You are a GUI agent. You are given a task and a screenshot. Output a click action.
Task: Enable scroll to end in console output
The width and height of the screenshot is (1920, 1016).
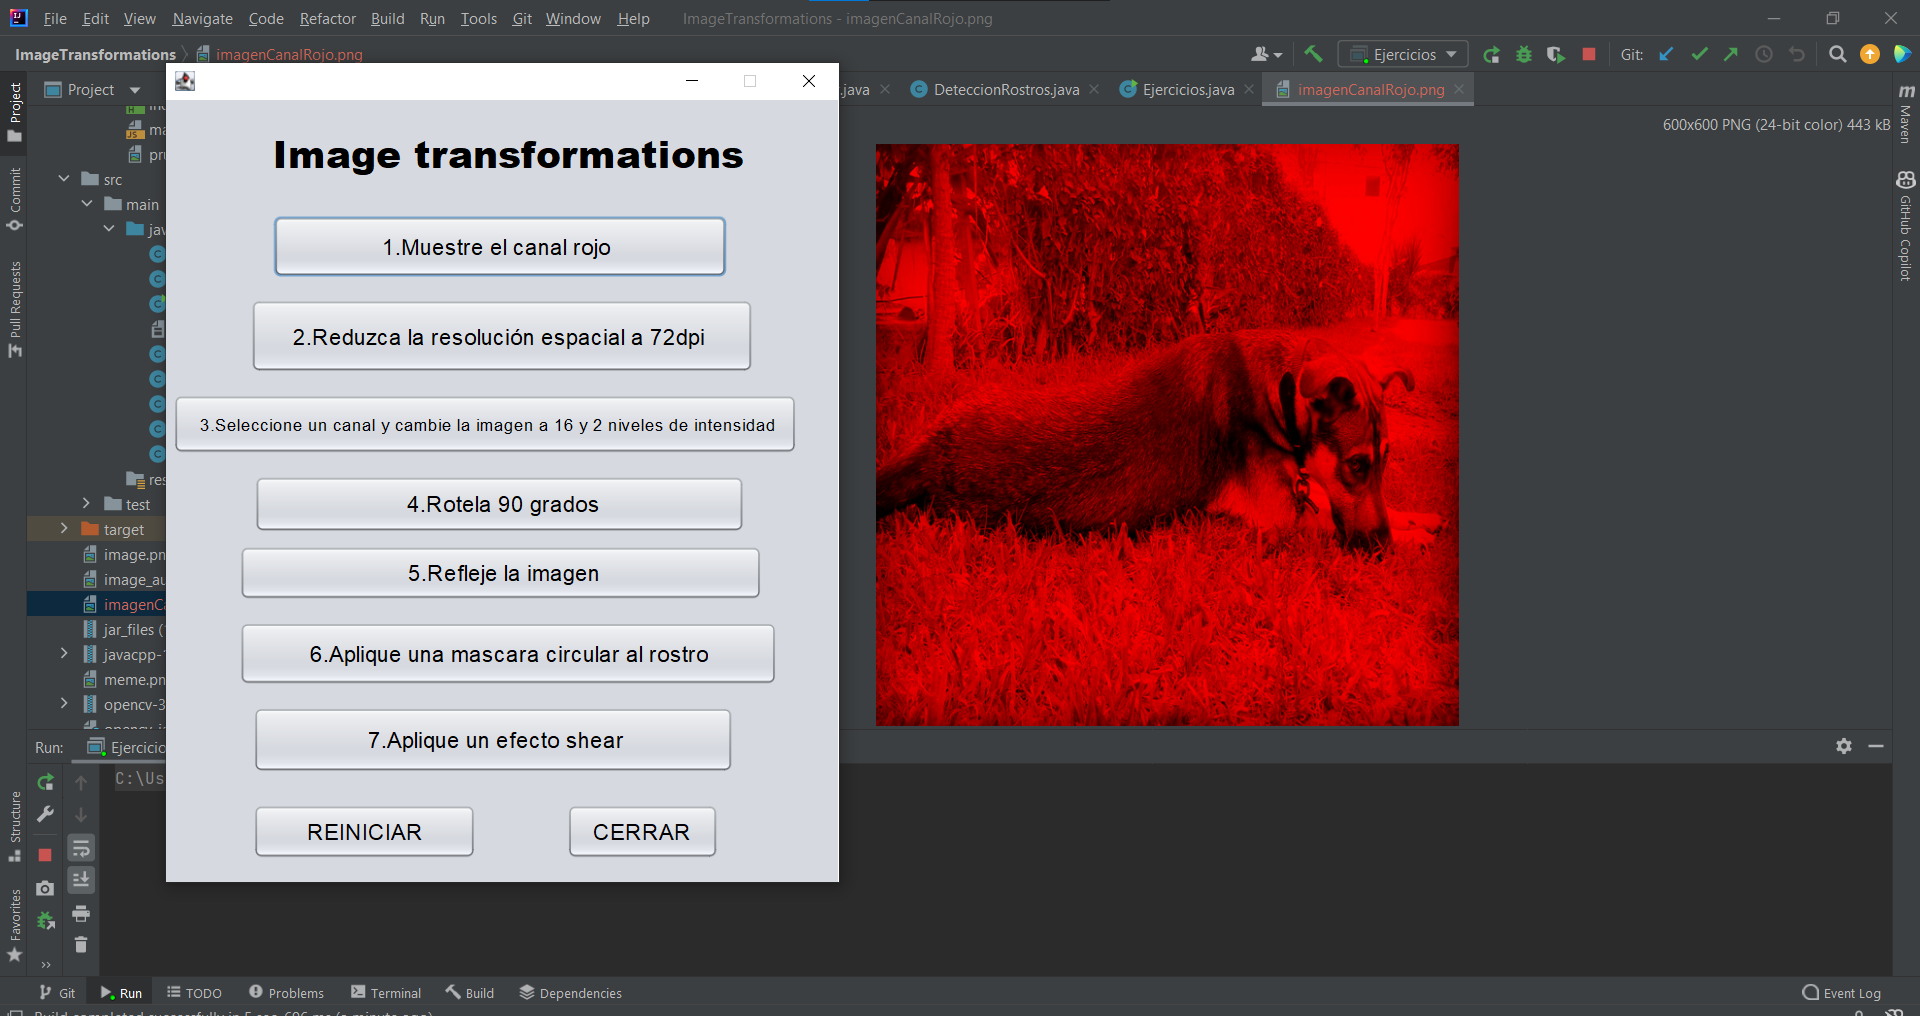(81, 880)
